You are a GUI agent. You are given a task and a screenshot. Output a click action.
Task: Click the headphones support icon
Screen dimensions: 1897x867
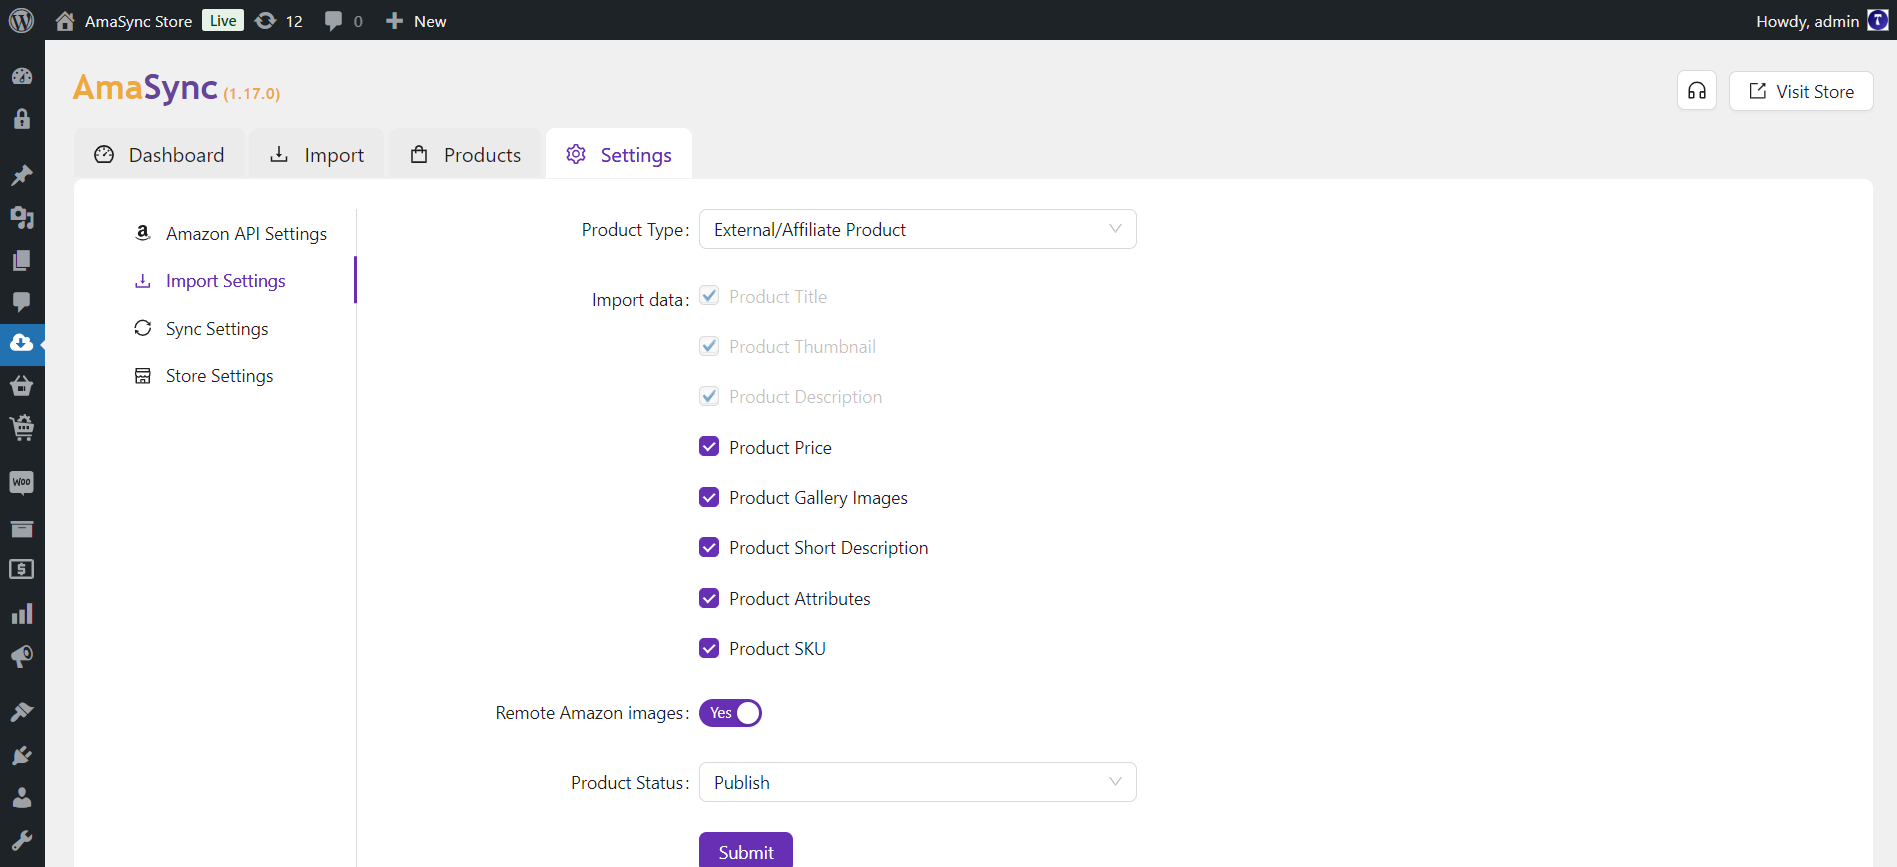click(1696, 91)
